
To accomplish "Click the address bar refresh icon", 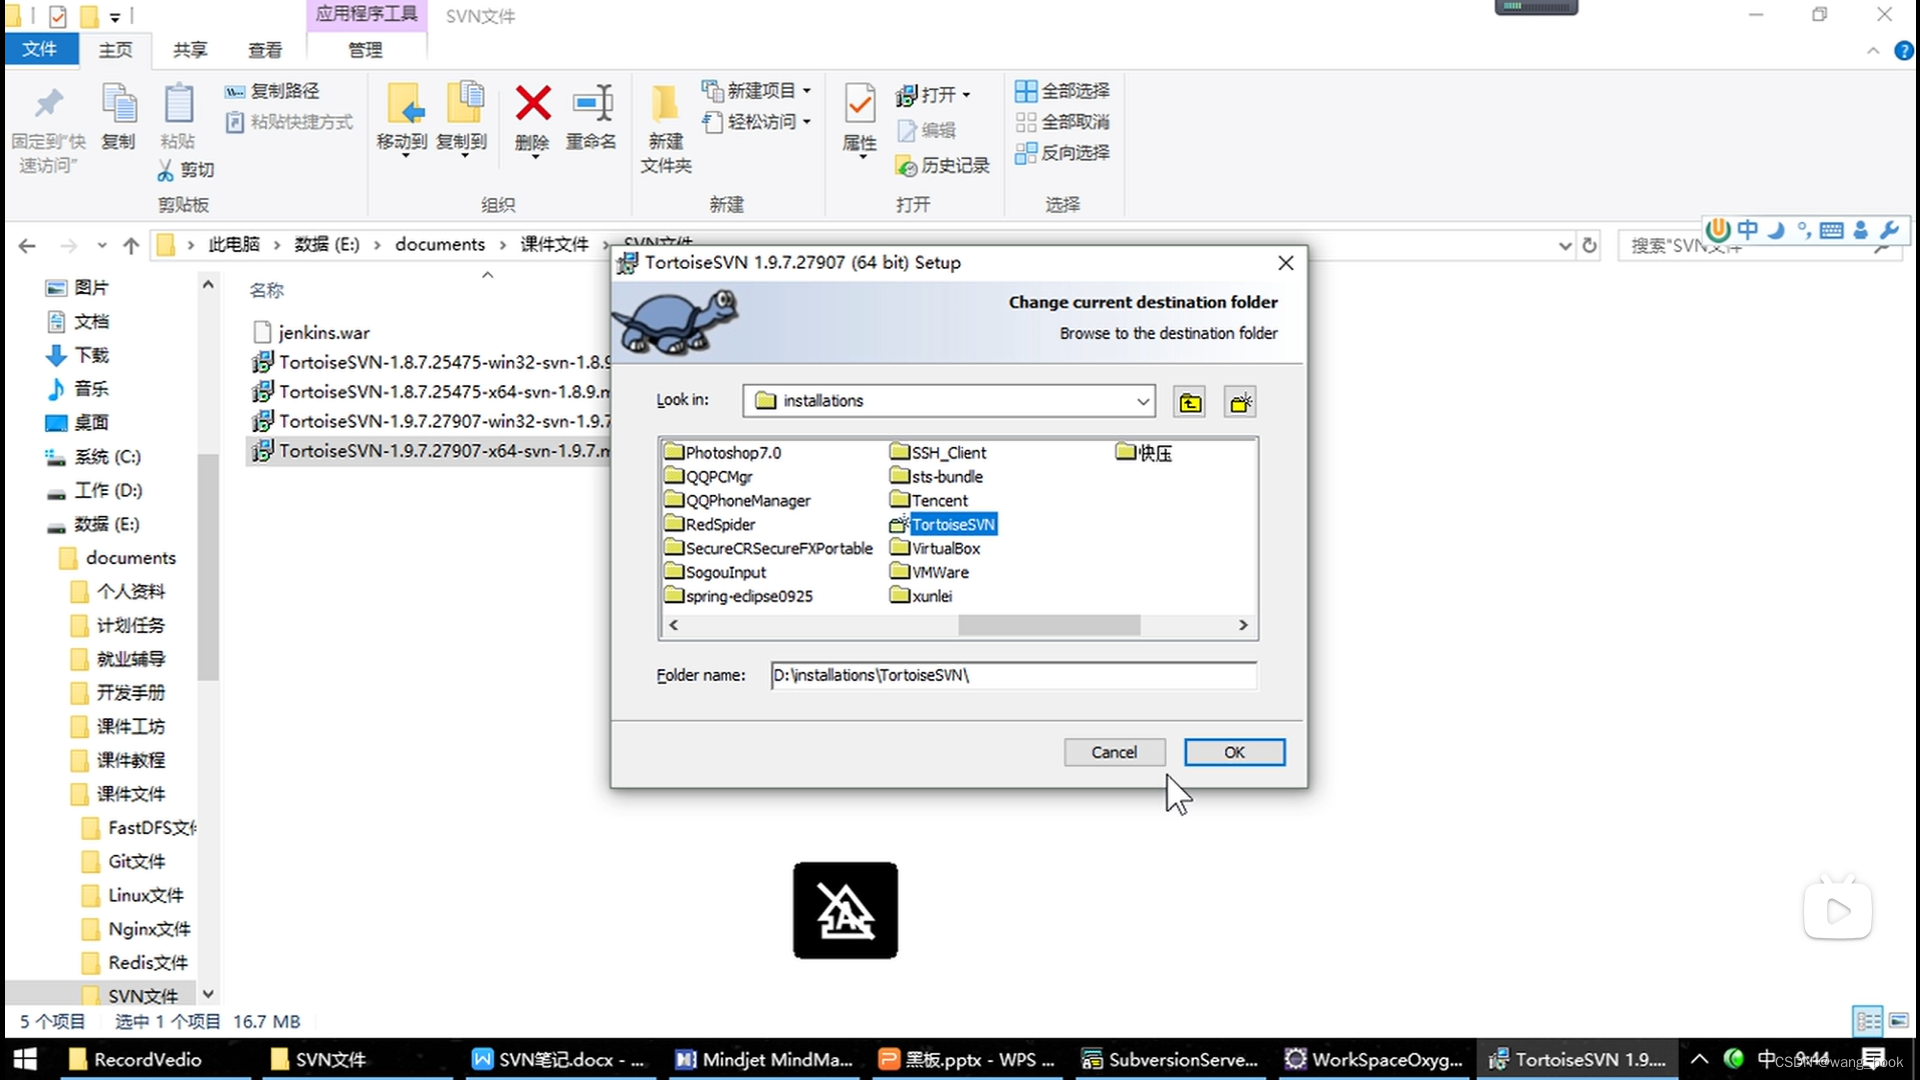I will point(1589,245).
